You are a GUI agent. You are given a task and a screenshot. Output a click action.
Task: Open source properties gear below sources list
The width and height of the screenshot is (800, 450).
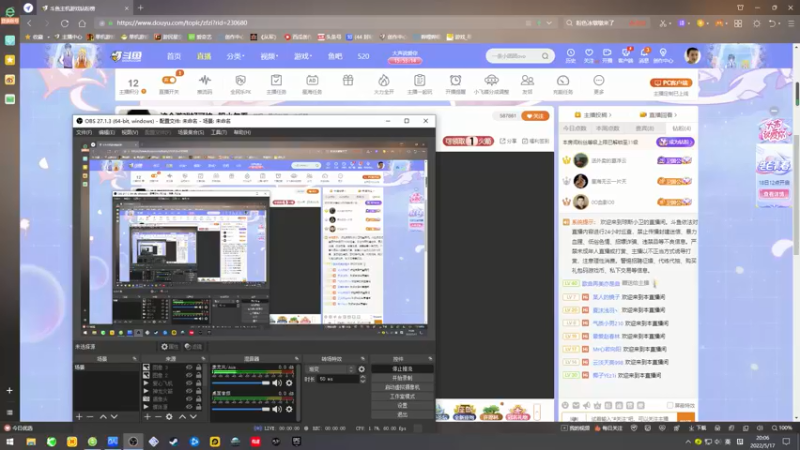point(169,417)
